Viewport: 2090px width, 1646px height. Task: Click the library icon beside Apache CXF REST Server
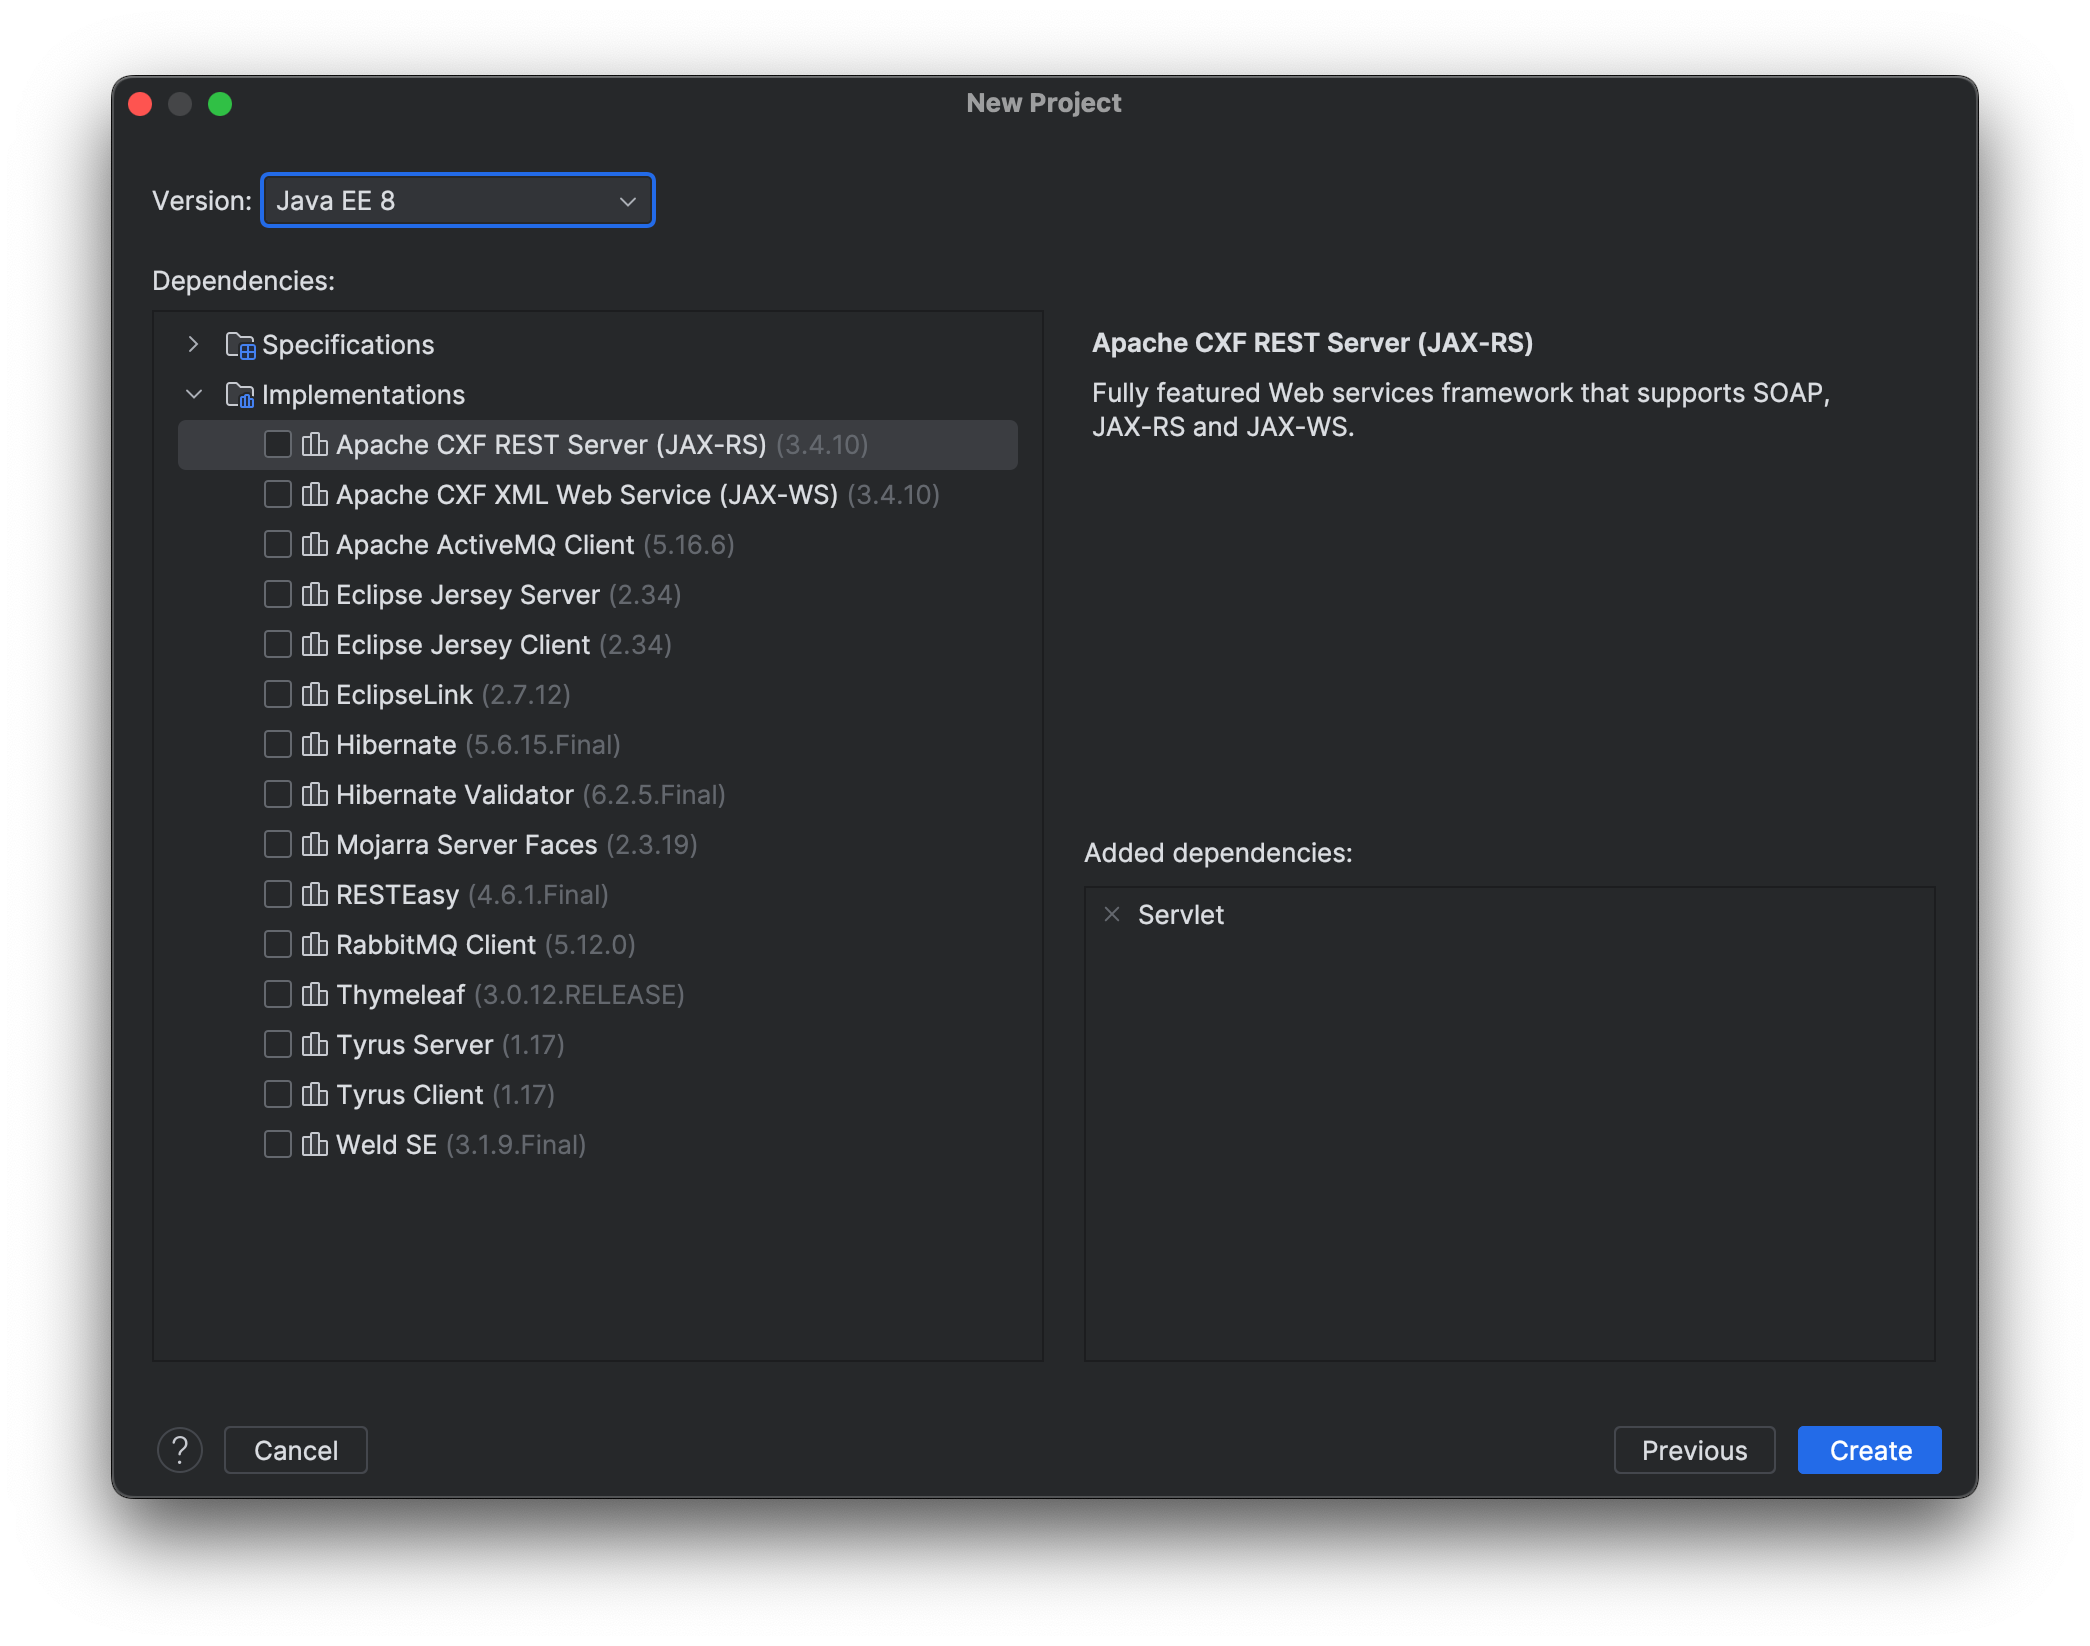click(x=314, y=444)
